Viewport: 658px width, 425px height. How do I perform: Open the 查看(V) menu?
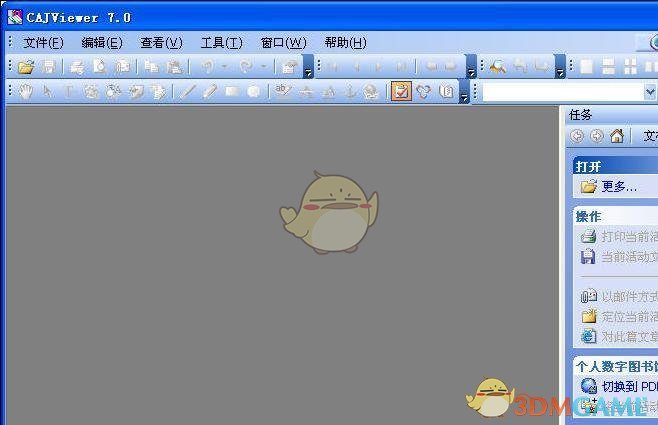pos(162,42)
